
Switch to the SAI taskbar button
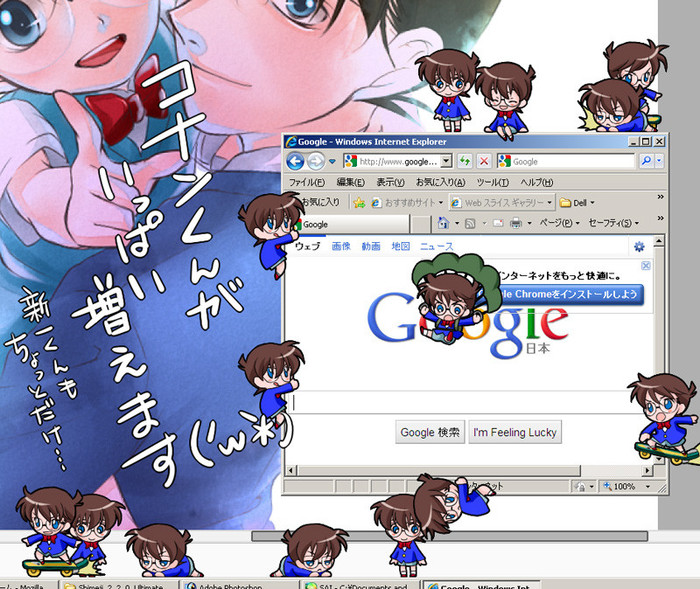click(359, 585)
